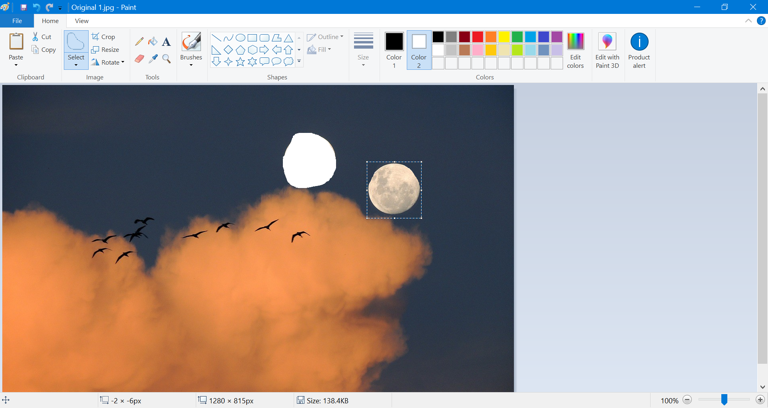Viewport: 768px width, 408px height.
Task: Switch active color to Color 1
Action: [394, 49]
